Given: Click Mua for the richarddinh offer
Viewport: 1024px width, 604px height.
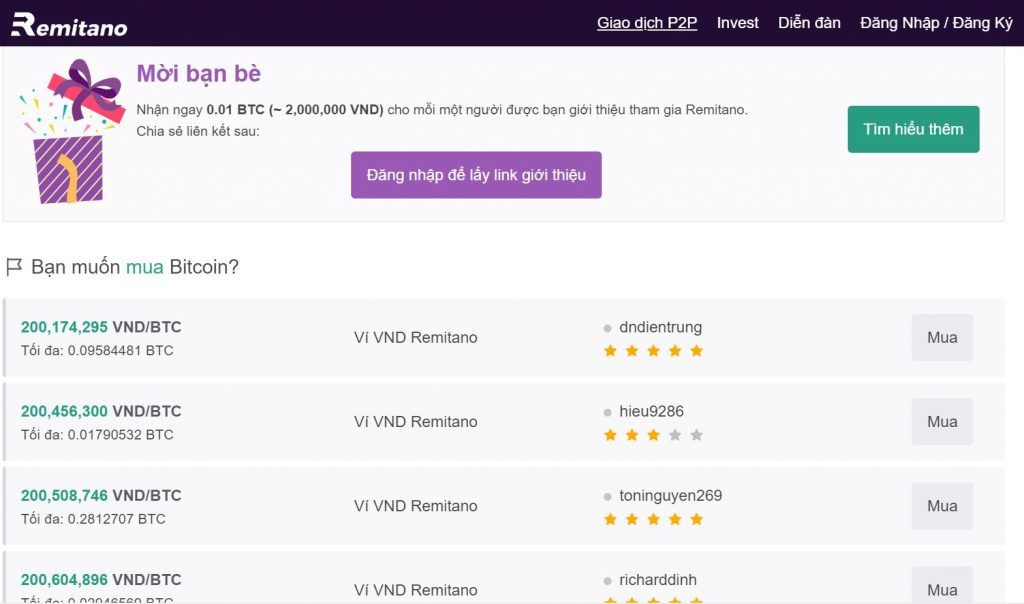Looking at the screenshot, I should [x=942, y=586].
